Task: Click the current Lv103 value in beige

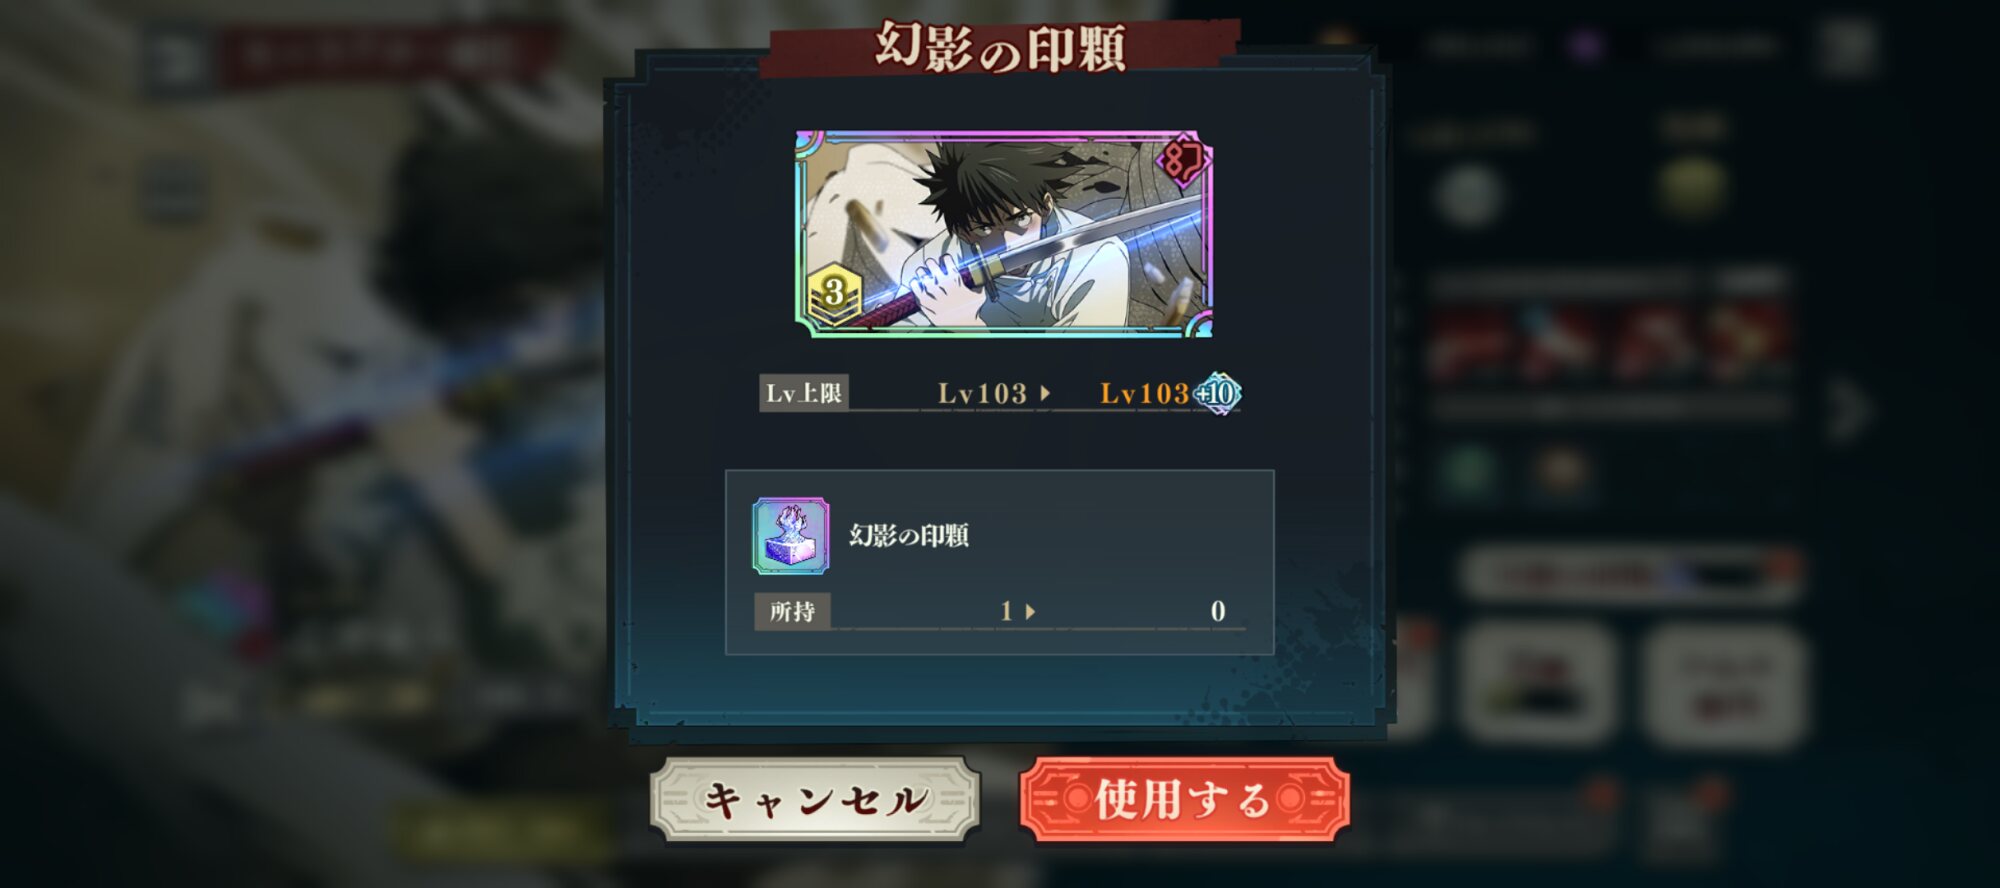Action: tap(982, 393)
